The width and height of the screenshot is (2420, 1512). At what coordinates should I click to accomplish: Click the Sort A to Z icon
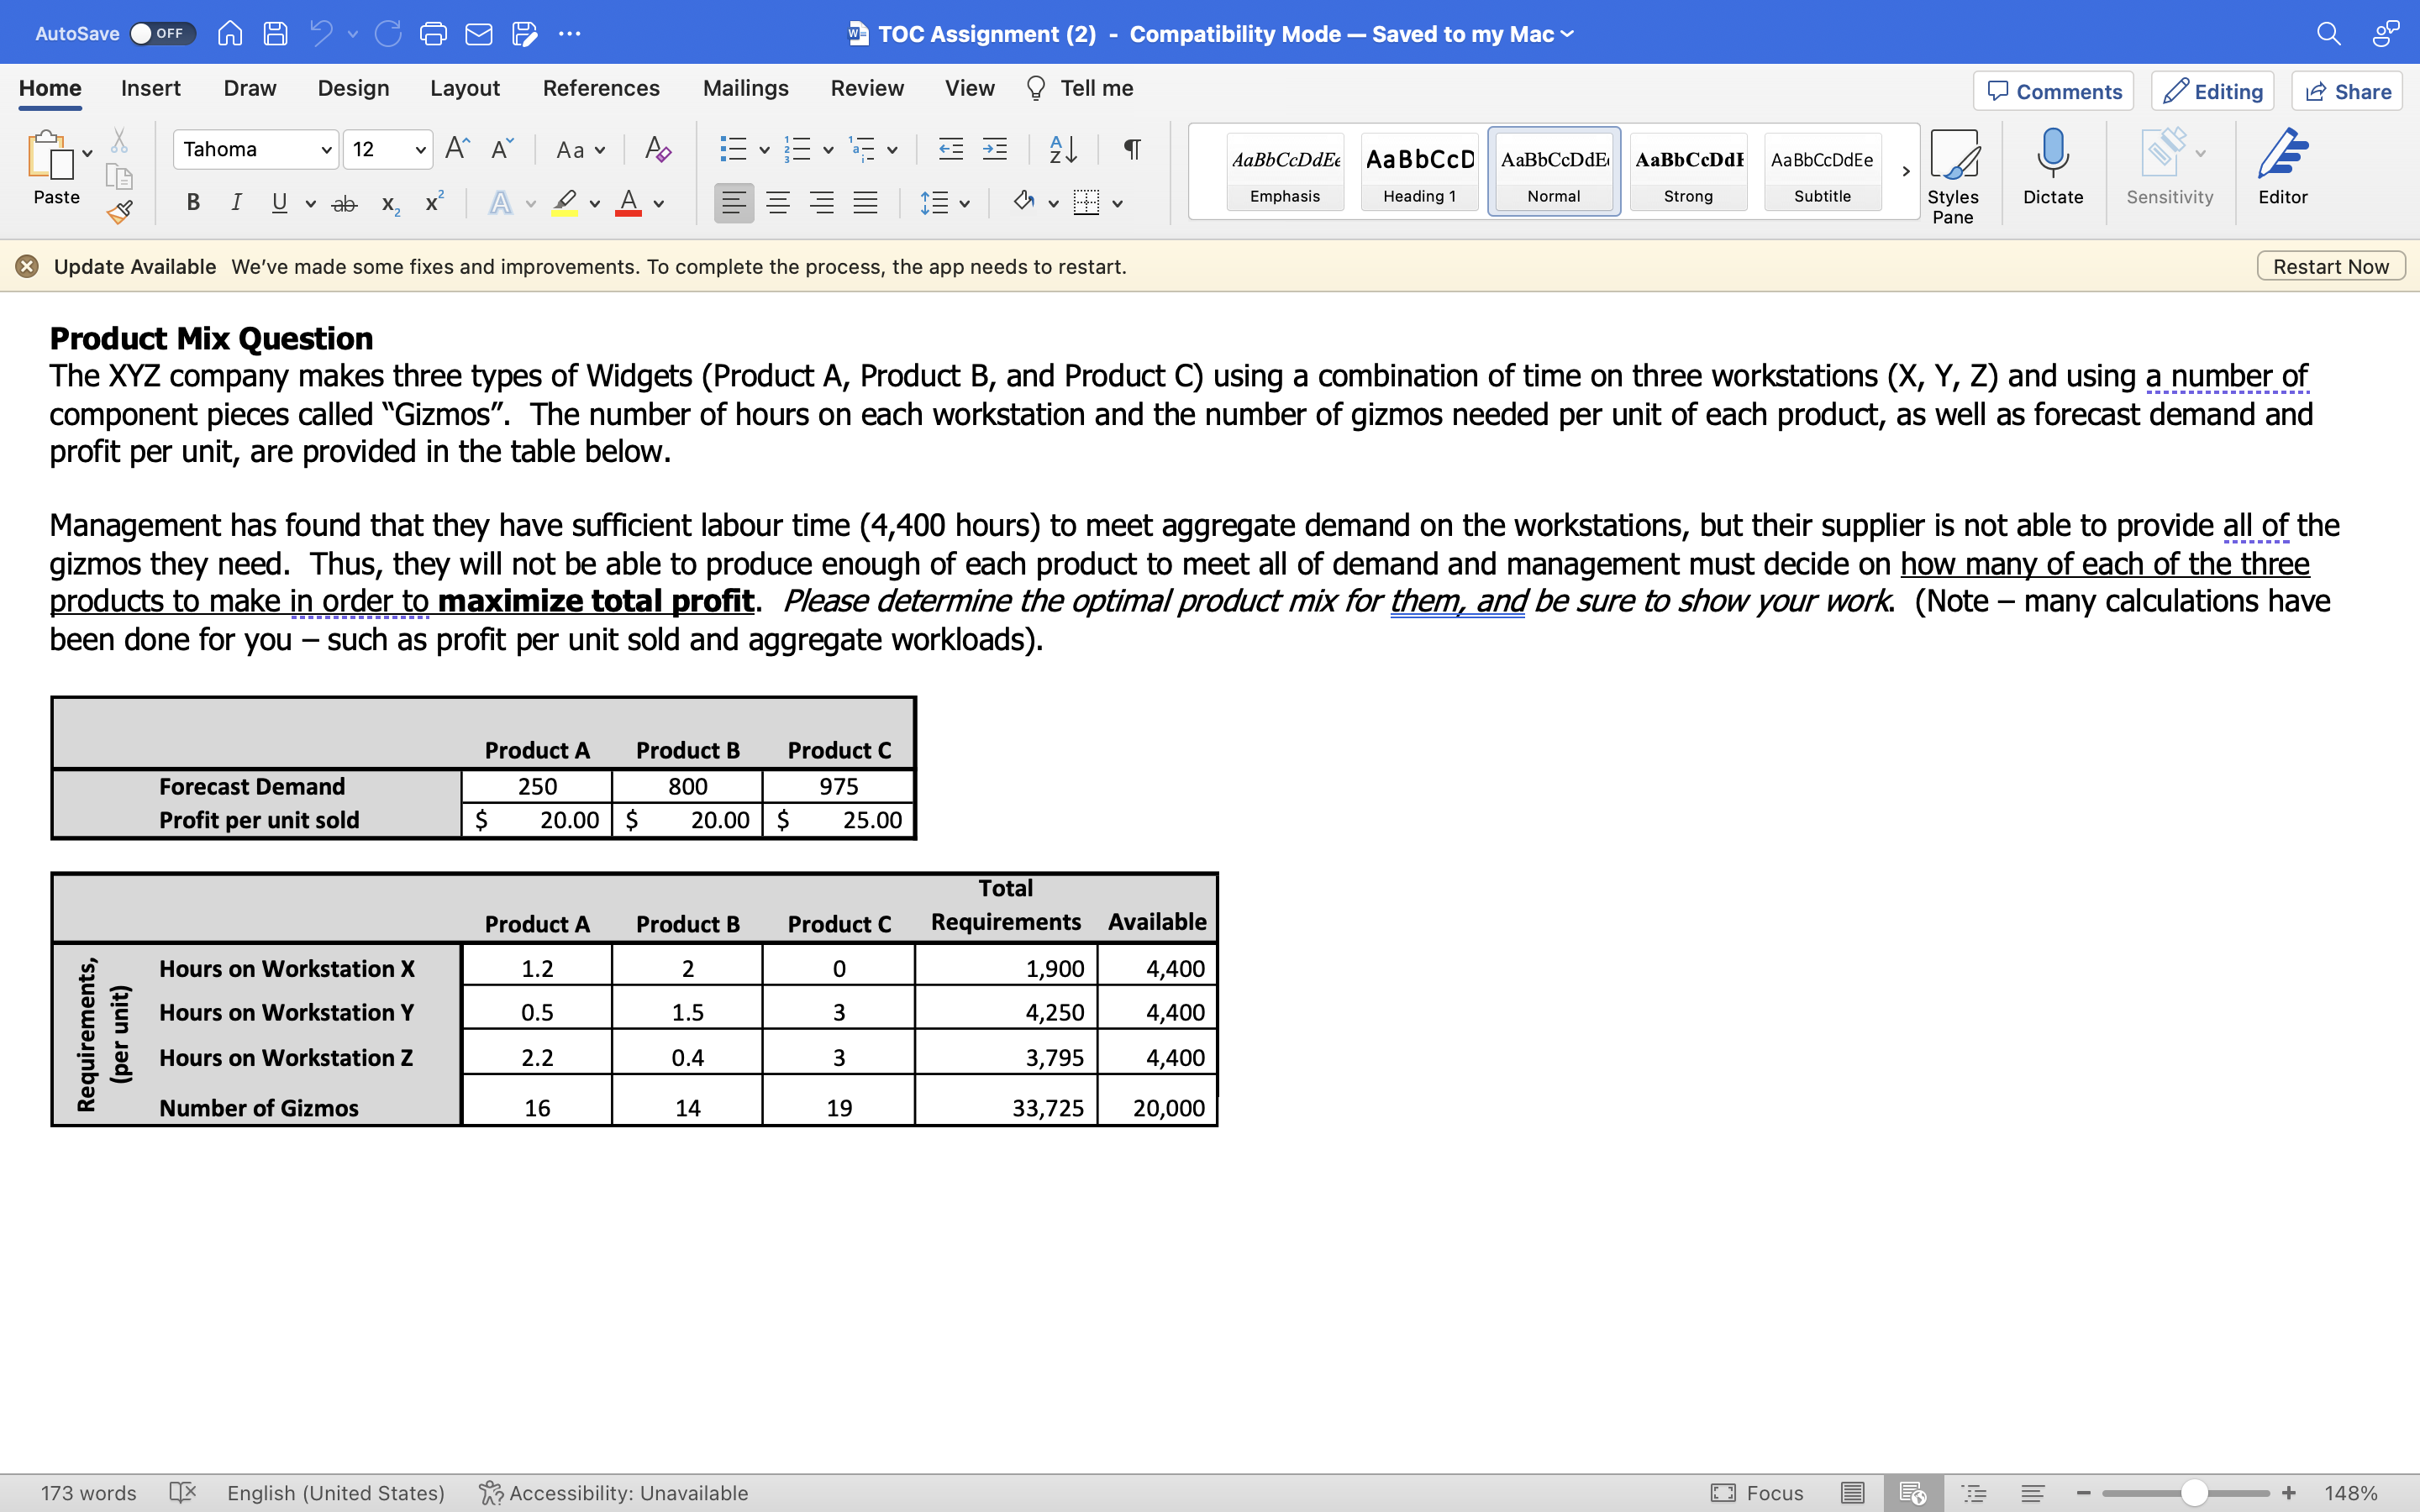(x=1063, y=150)
